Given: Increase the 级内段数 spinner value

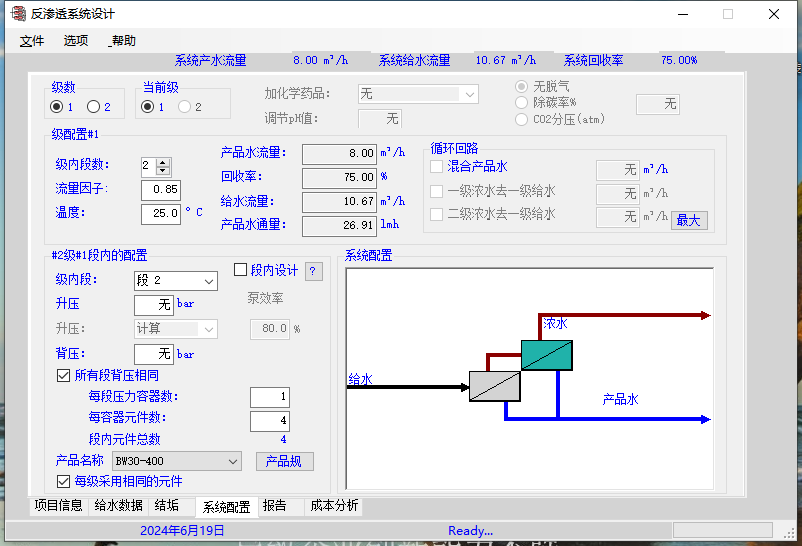Looking at the screenshot, I should point(164,161).
